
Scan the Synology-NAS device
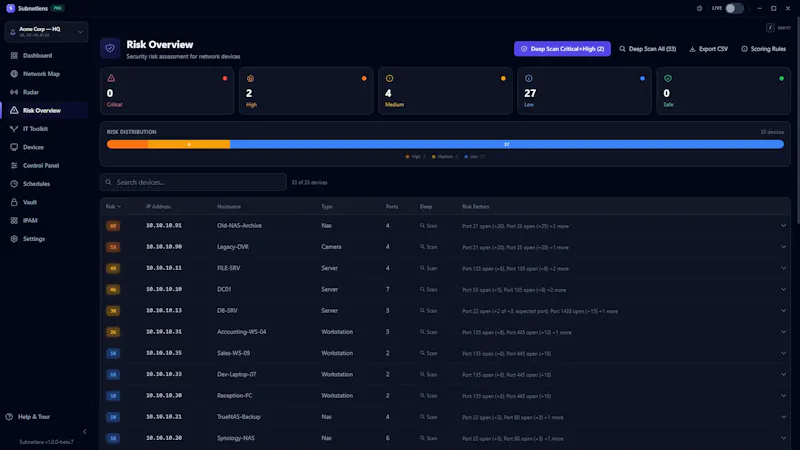[429, 438]
